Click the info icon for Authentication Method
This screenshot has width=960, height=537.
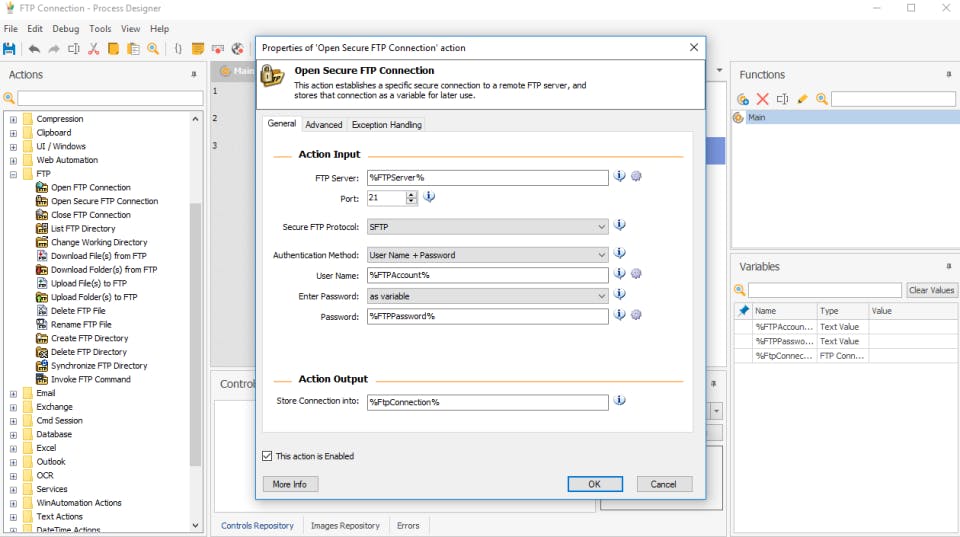620,253
